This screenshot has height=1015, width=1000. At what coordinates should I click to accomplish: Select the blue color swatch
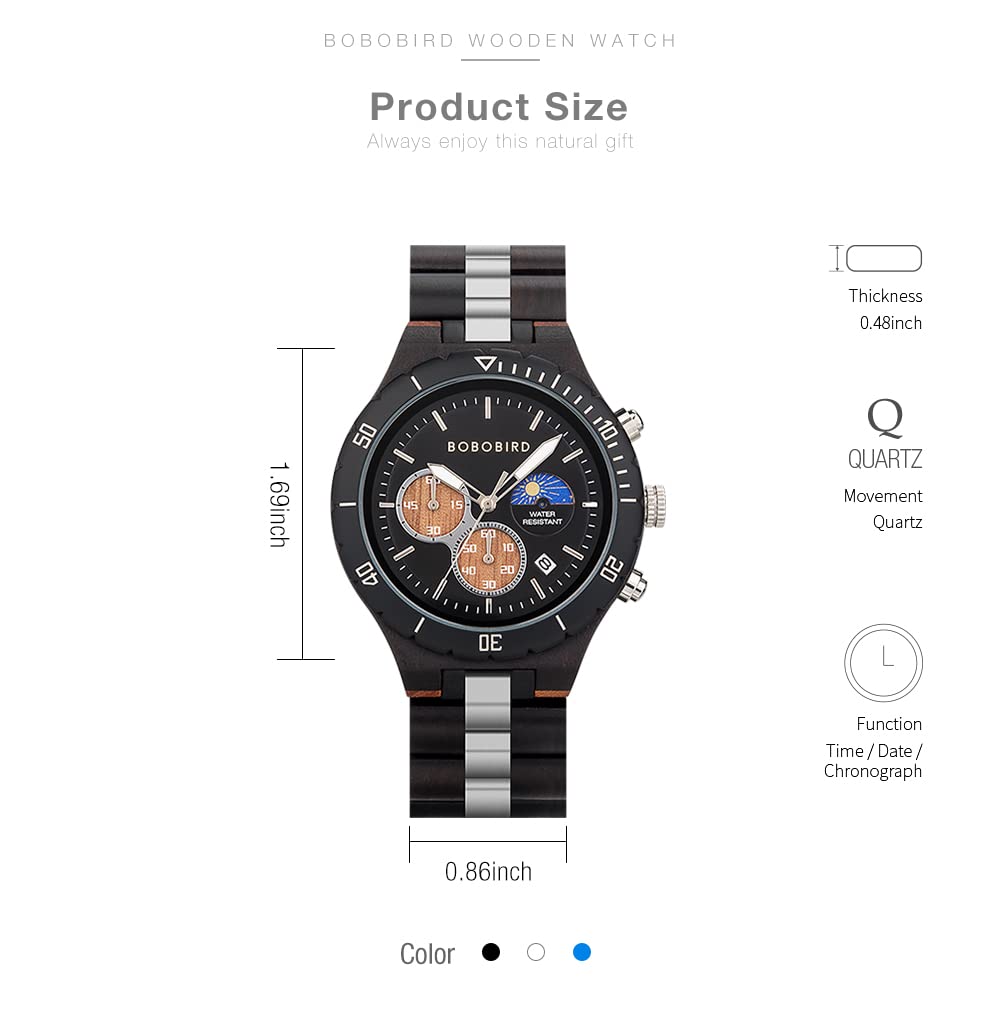(x=582, y=952)
